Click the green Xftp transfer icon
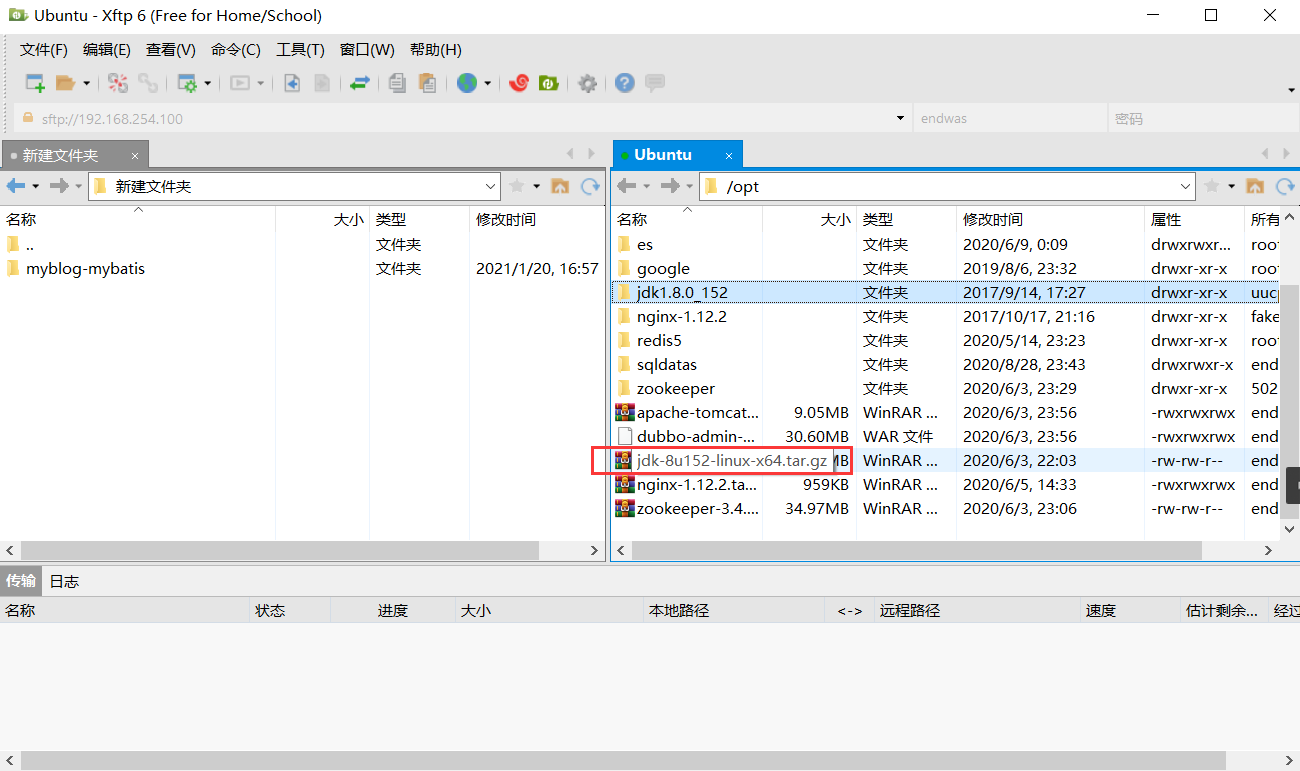 click(x=548, y=83)
